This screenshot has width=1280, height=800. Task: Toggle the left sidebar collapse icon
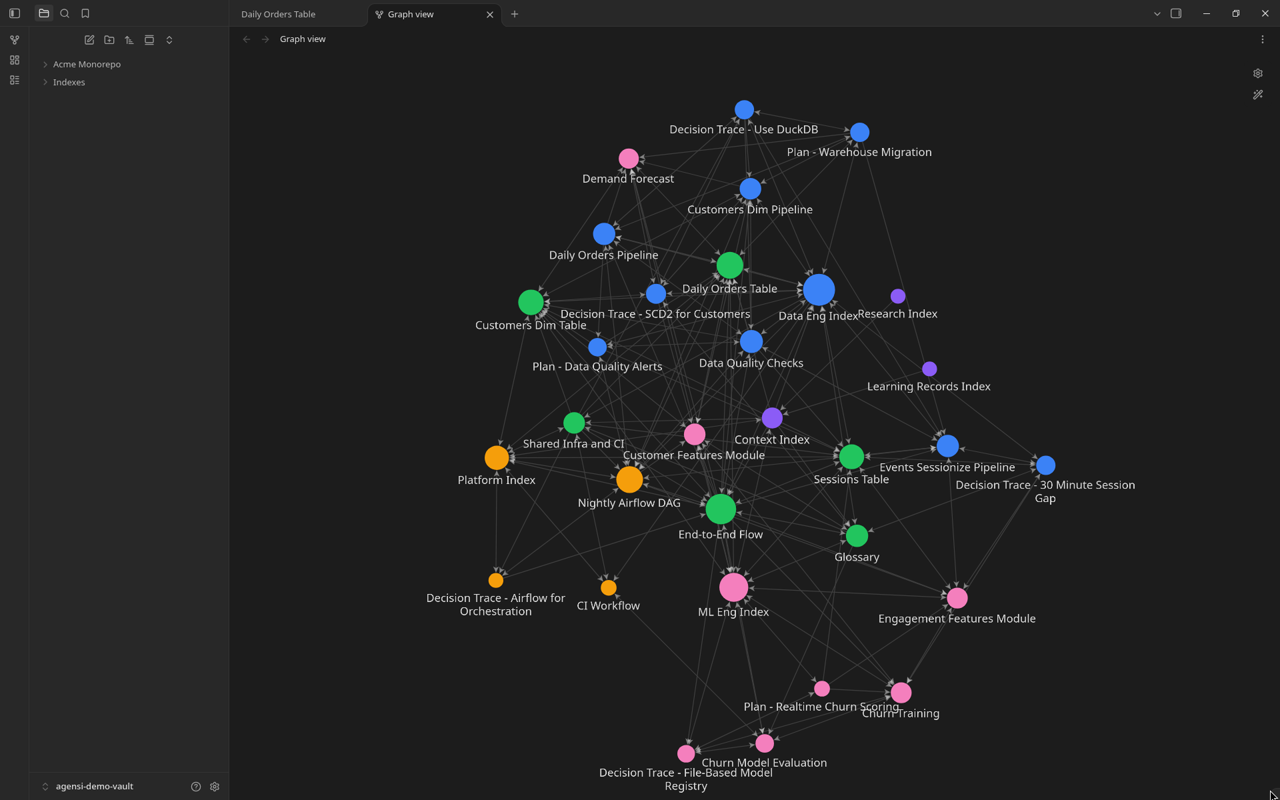pos(14,14)
